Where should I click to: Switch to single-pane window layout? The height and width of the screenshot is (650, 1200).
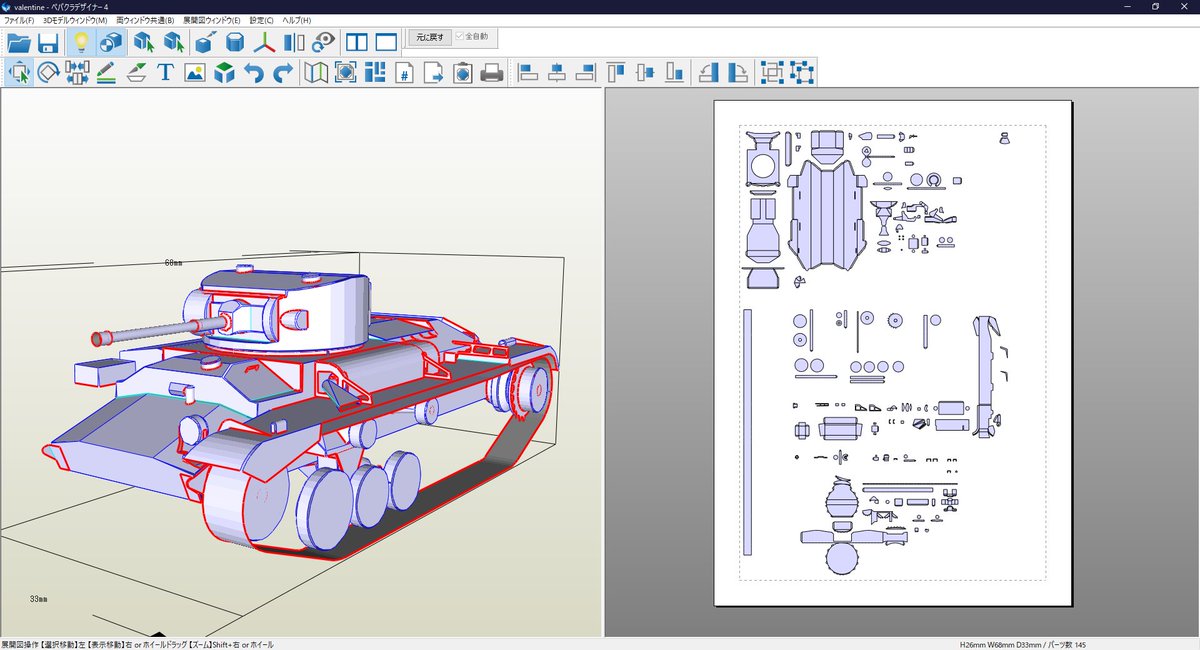click(x=386, y=43)
